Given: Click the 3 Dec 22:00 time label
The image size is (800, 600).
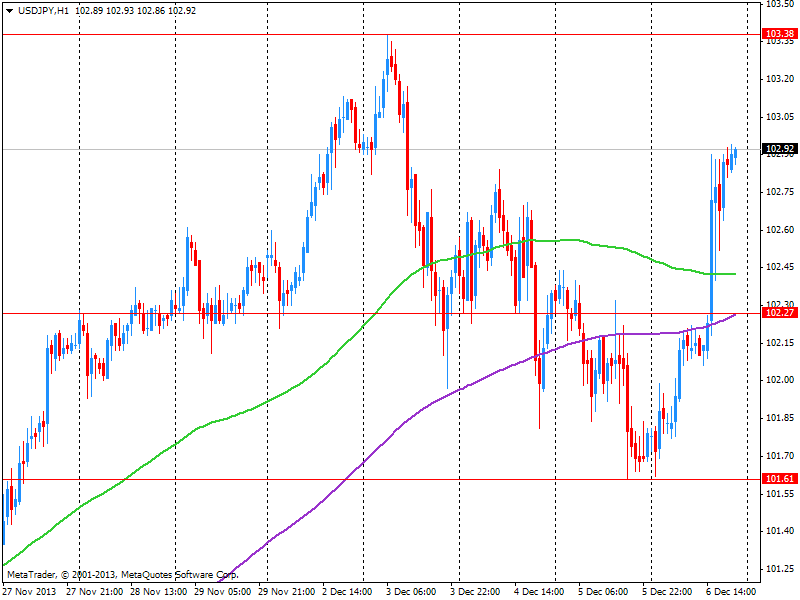Looking at the screenshot, I should pyautogui.click(x=475, y=592).
